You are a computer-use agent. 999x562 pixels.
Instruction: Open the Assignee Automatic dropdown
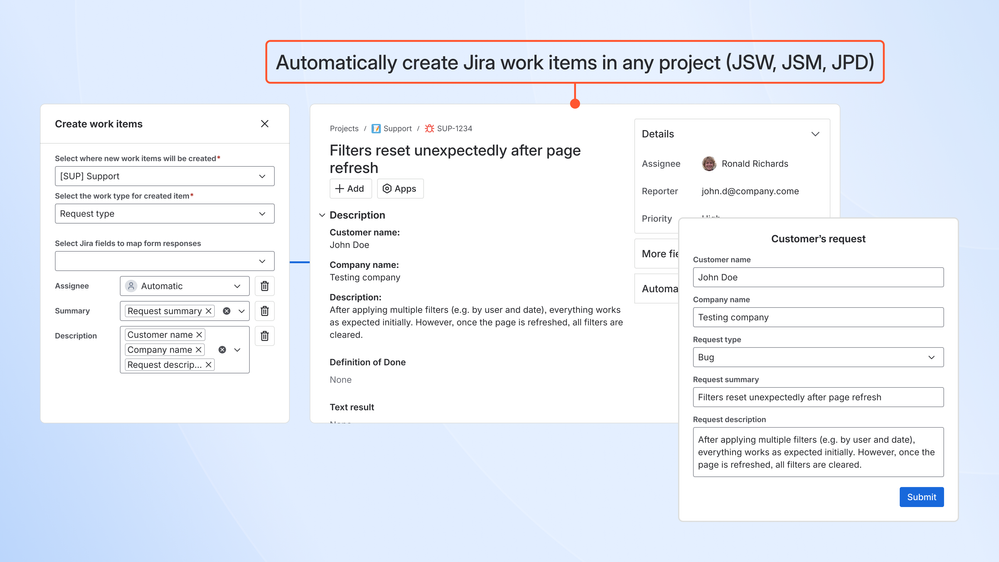185,286
